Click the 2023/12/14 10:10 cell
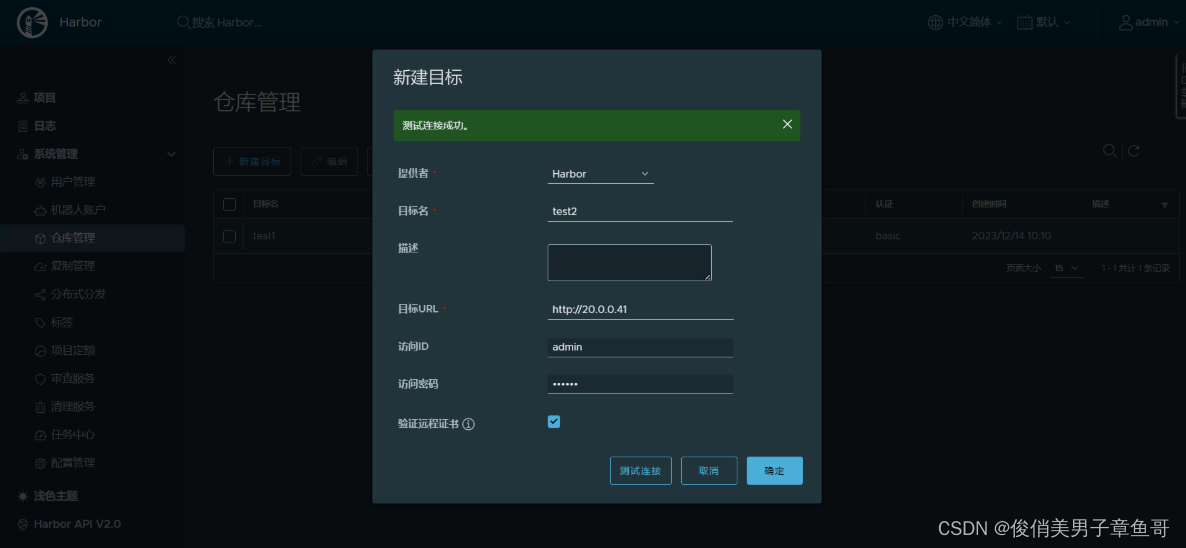 1011,236
